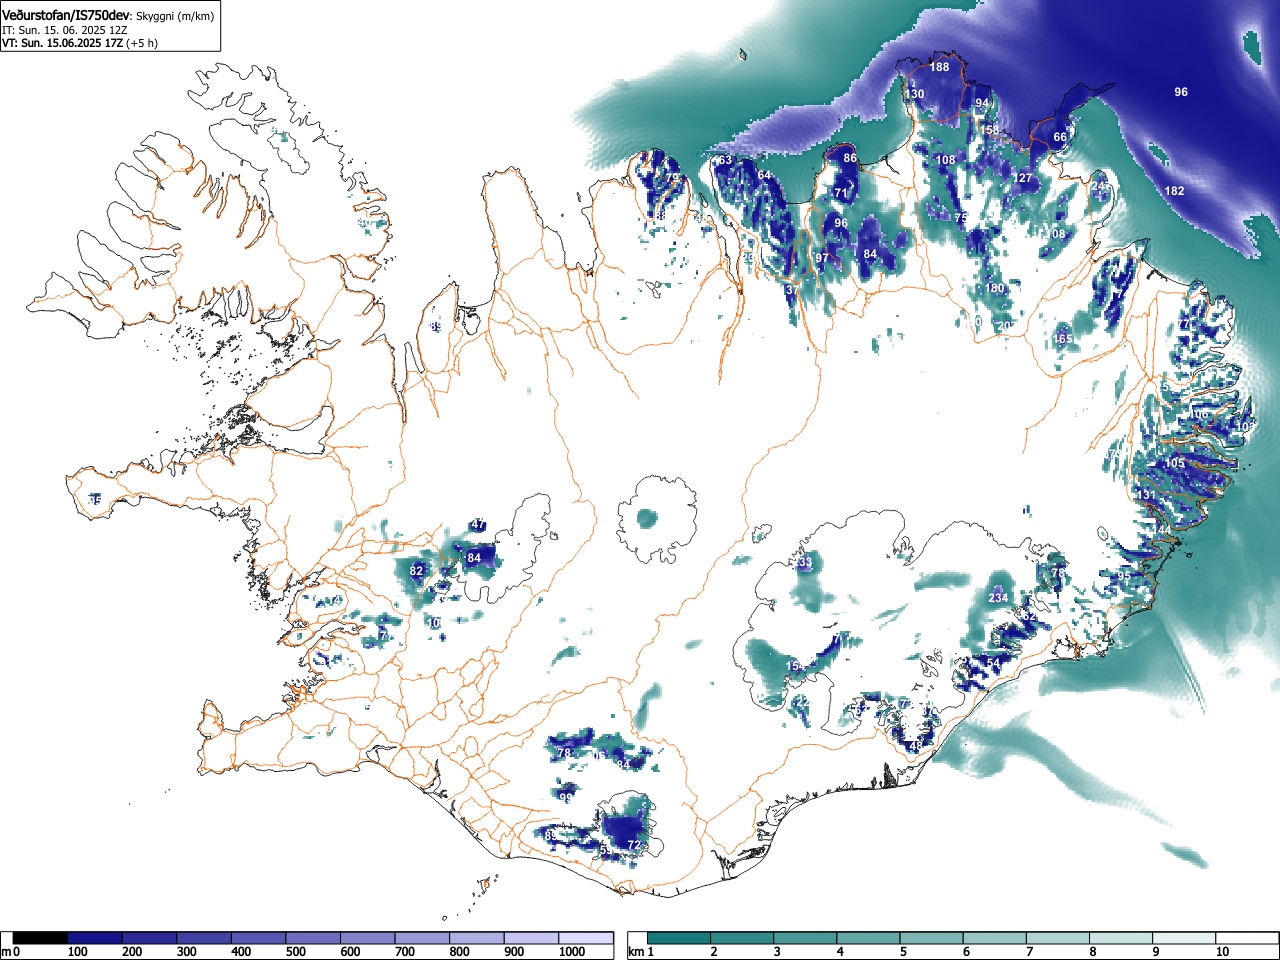
Task: Click the 86 visibility value on the map
Action: (850, 158)
